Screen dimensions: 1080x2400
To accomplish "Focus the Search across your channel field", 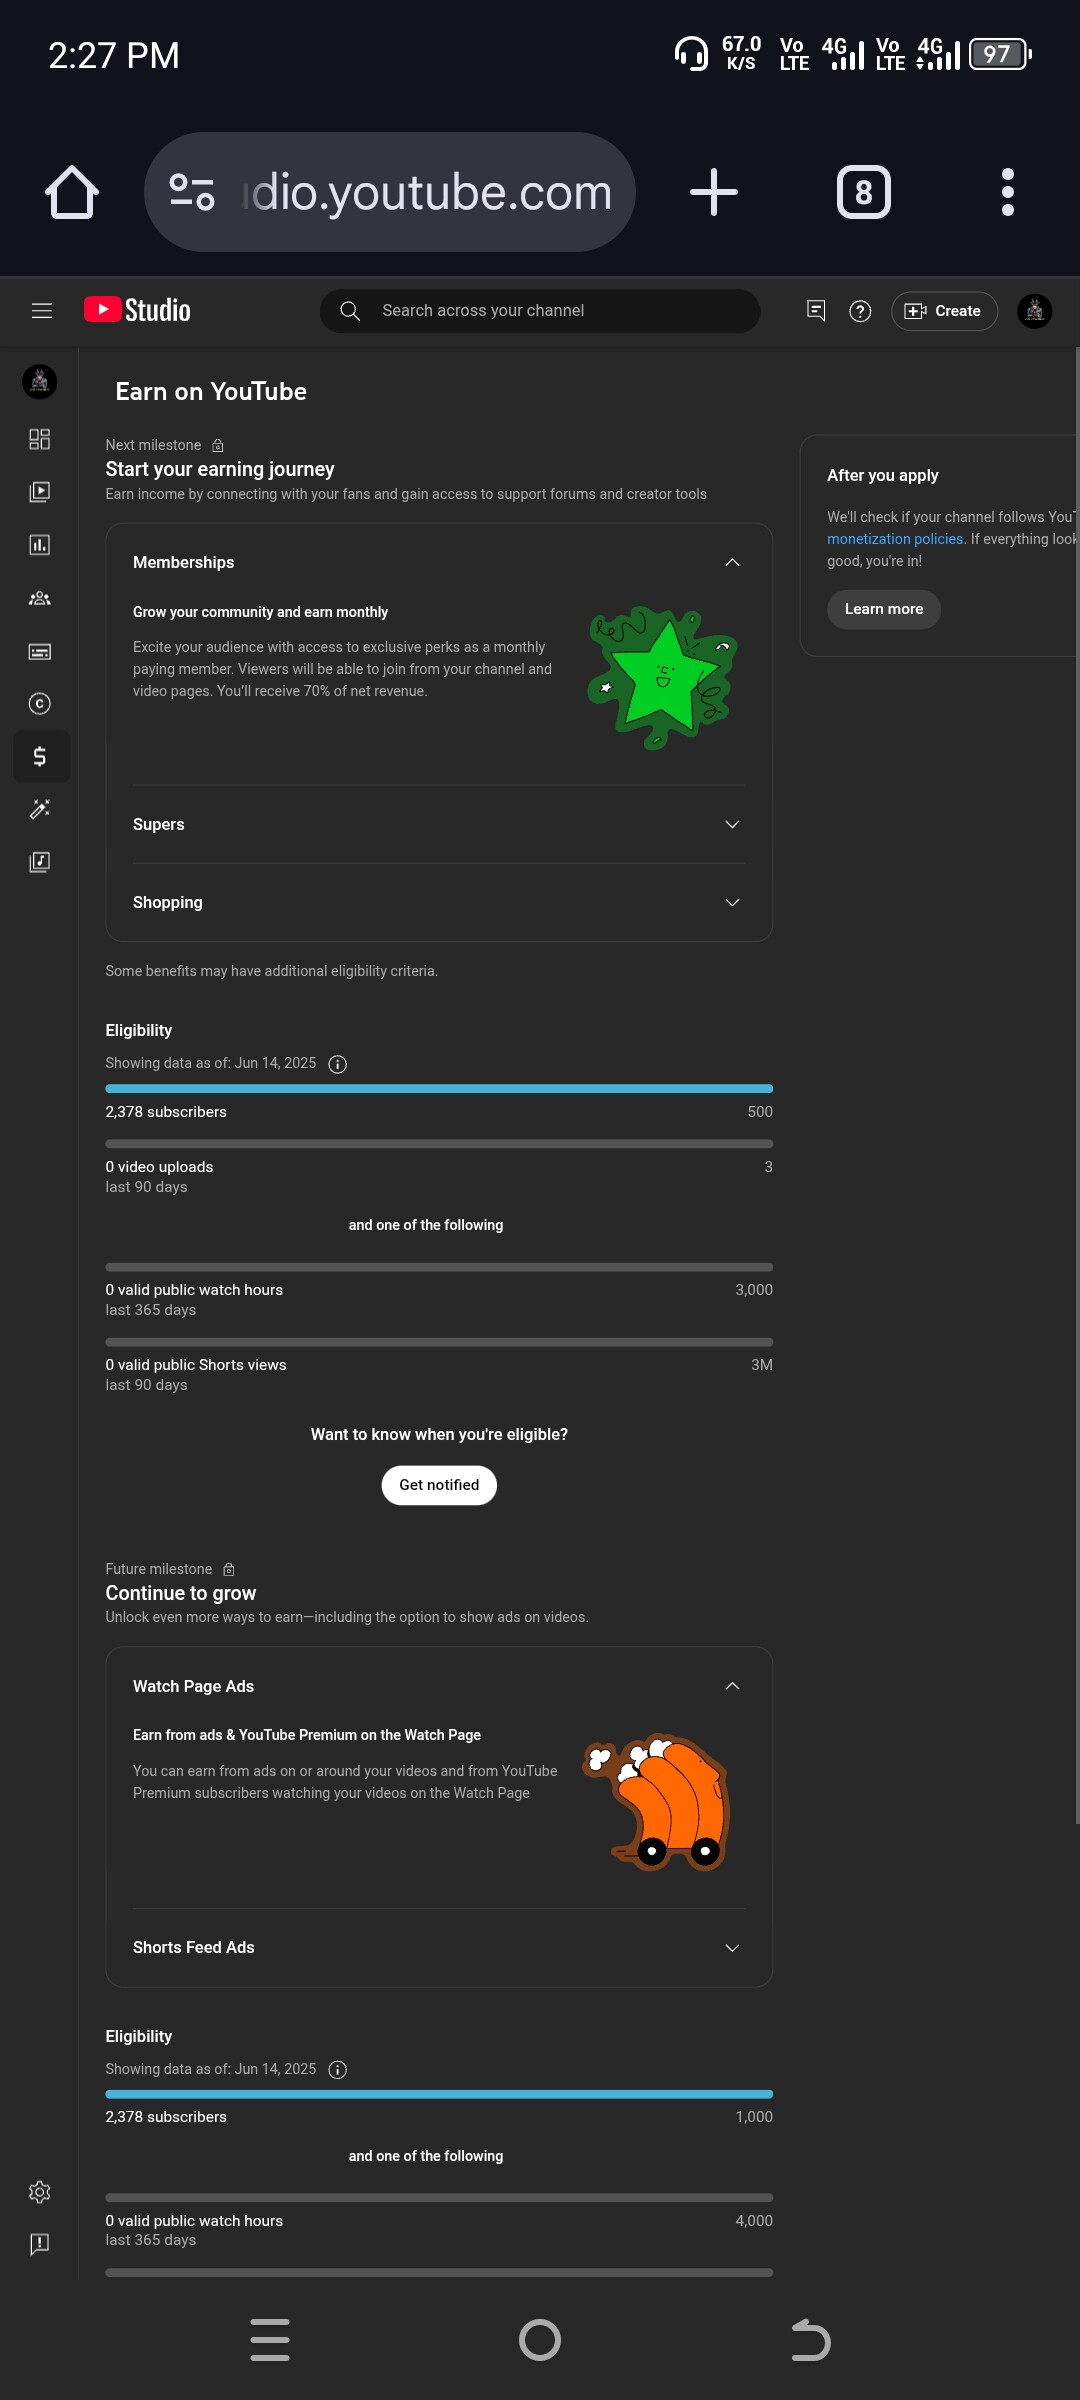I will tap(540, 311).
